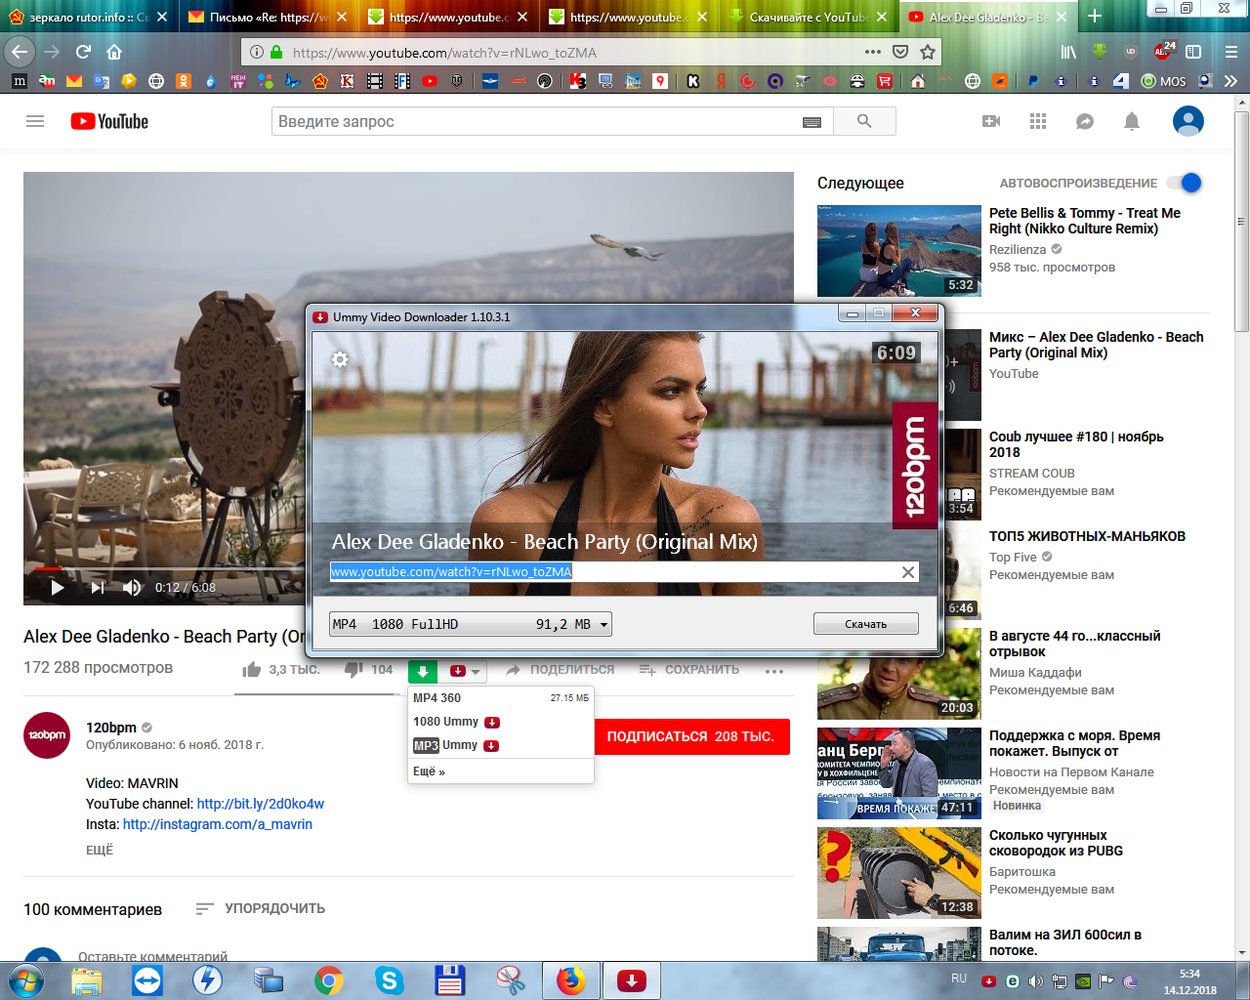
Task: Click the green download arrow under the video
Action: coord(423,671)
